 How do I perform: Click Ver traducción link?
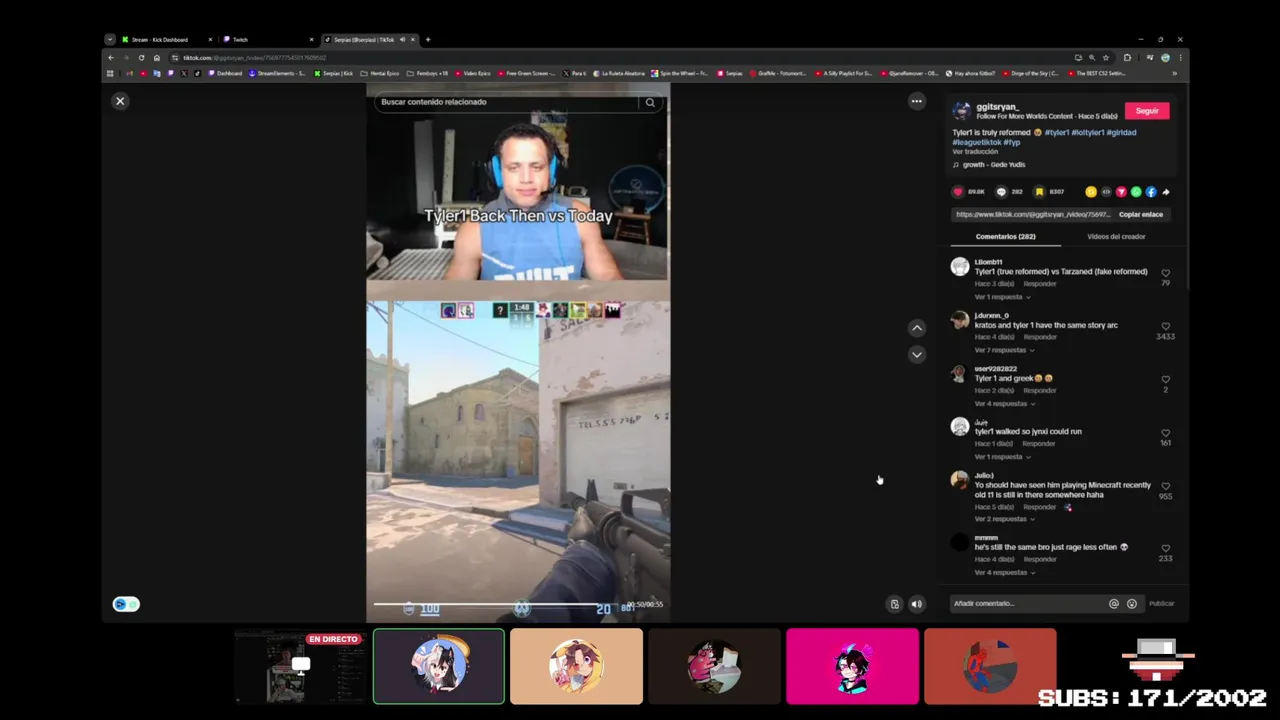coord(975,152)
